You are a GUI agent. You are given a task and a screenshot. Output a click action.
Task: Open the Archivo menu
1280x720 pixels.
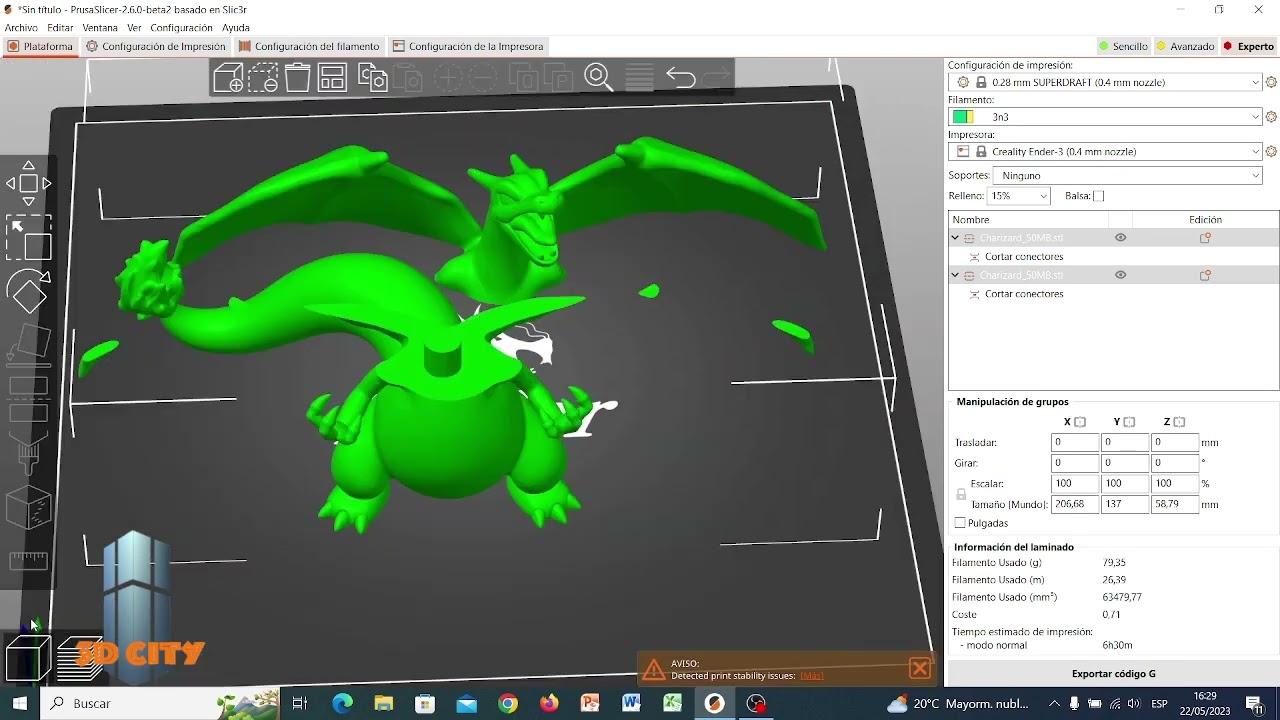pyautogui.click(x=21, y=28)
